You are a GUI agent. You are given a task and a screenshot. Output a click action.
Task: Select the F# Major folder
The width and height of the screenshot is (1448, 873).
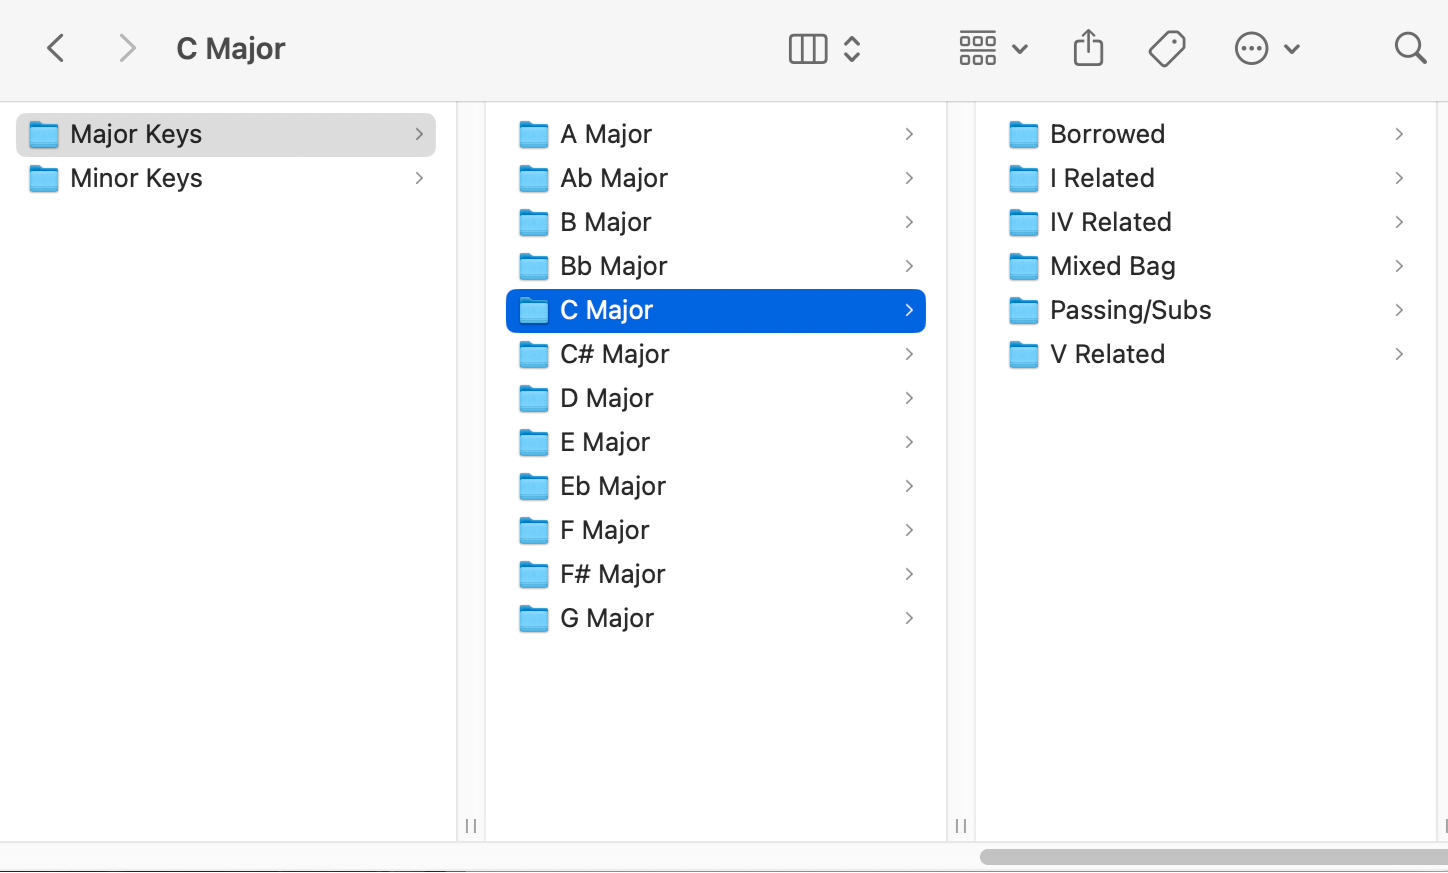point(612,574)
